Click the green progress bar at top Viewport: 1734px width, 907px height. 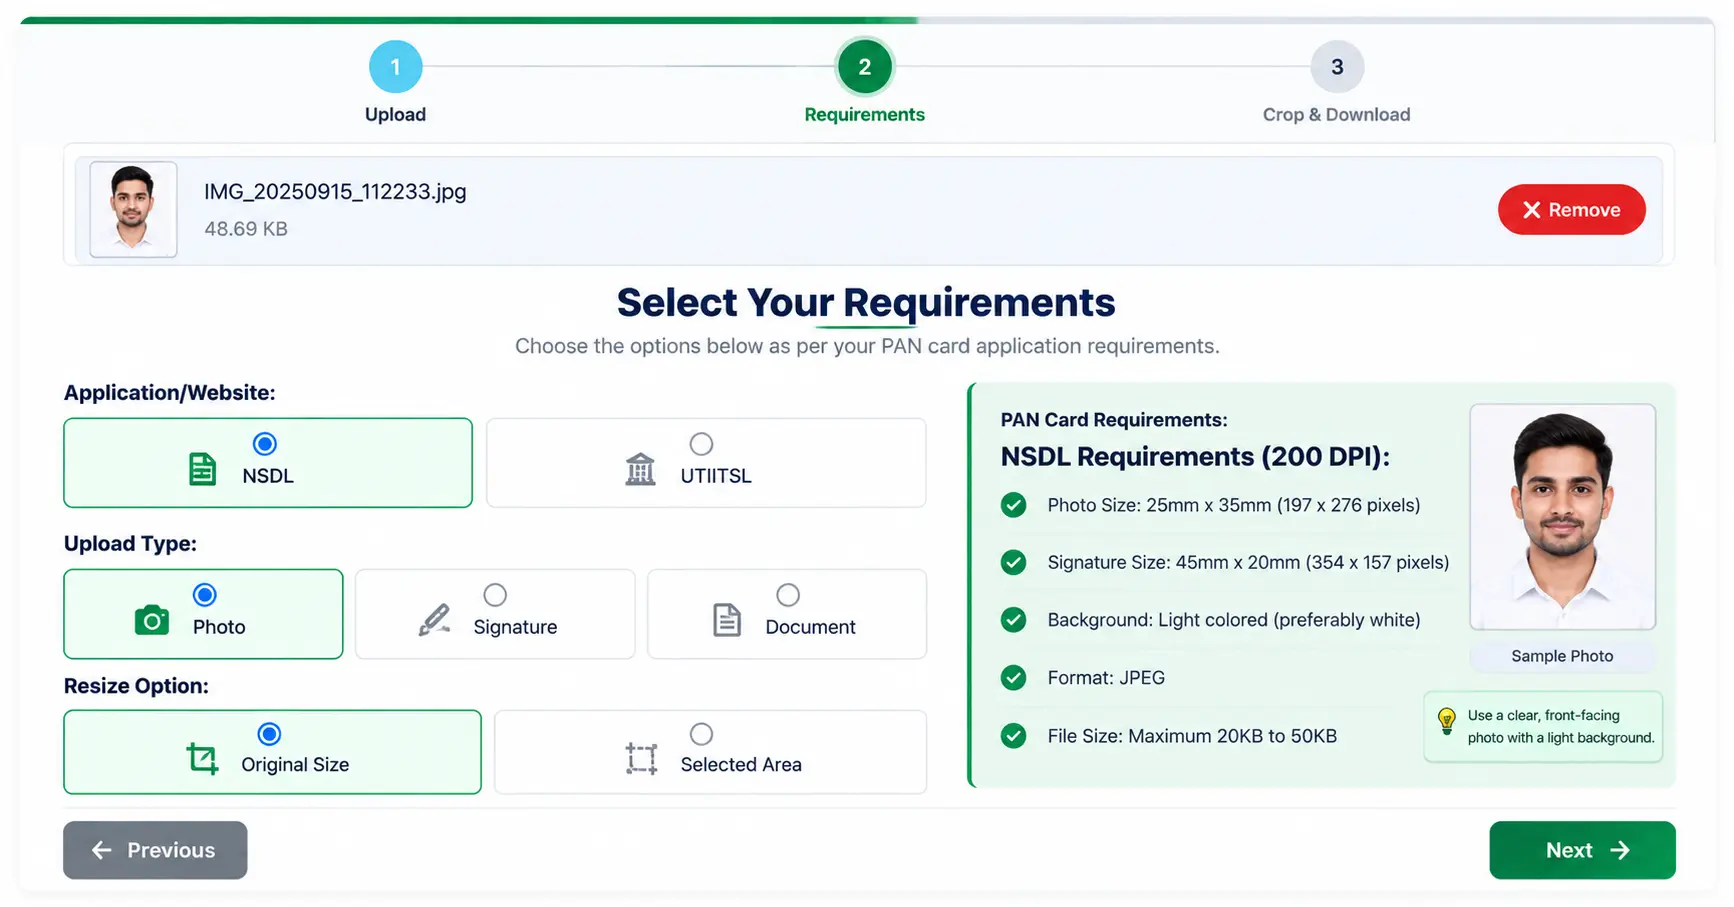pyautogui.click(x=470, y=20)
